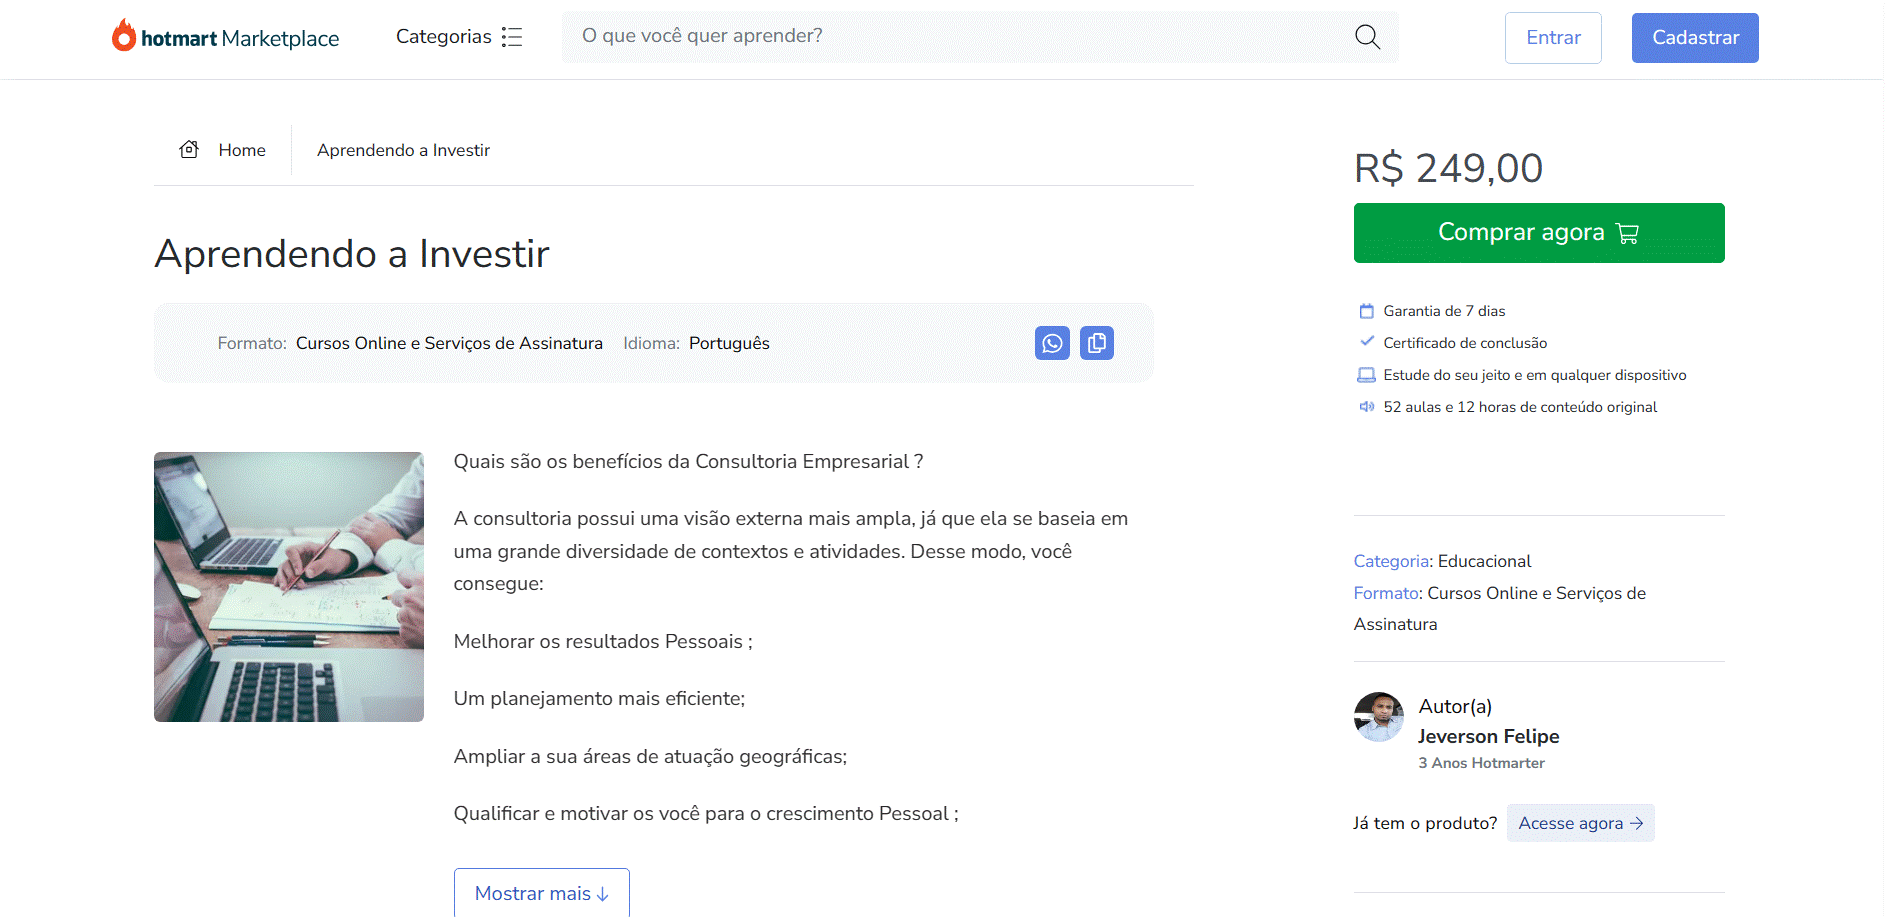
Task: Click the Categoria link in sidebar
Action: pos(1391,561)
